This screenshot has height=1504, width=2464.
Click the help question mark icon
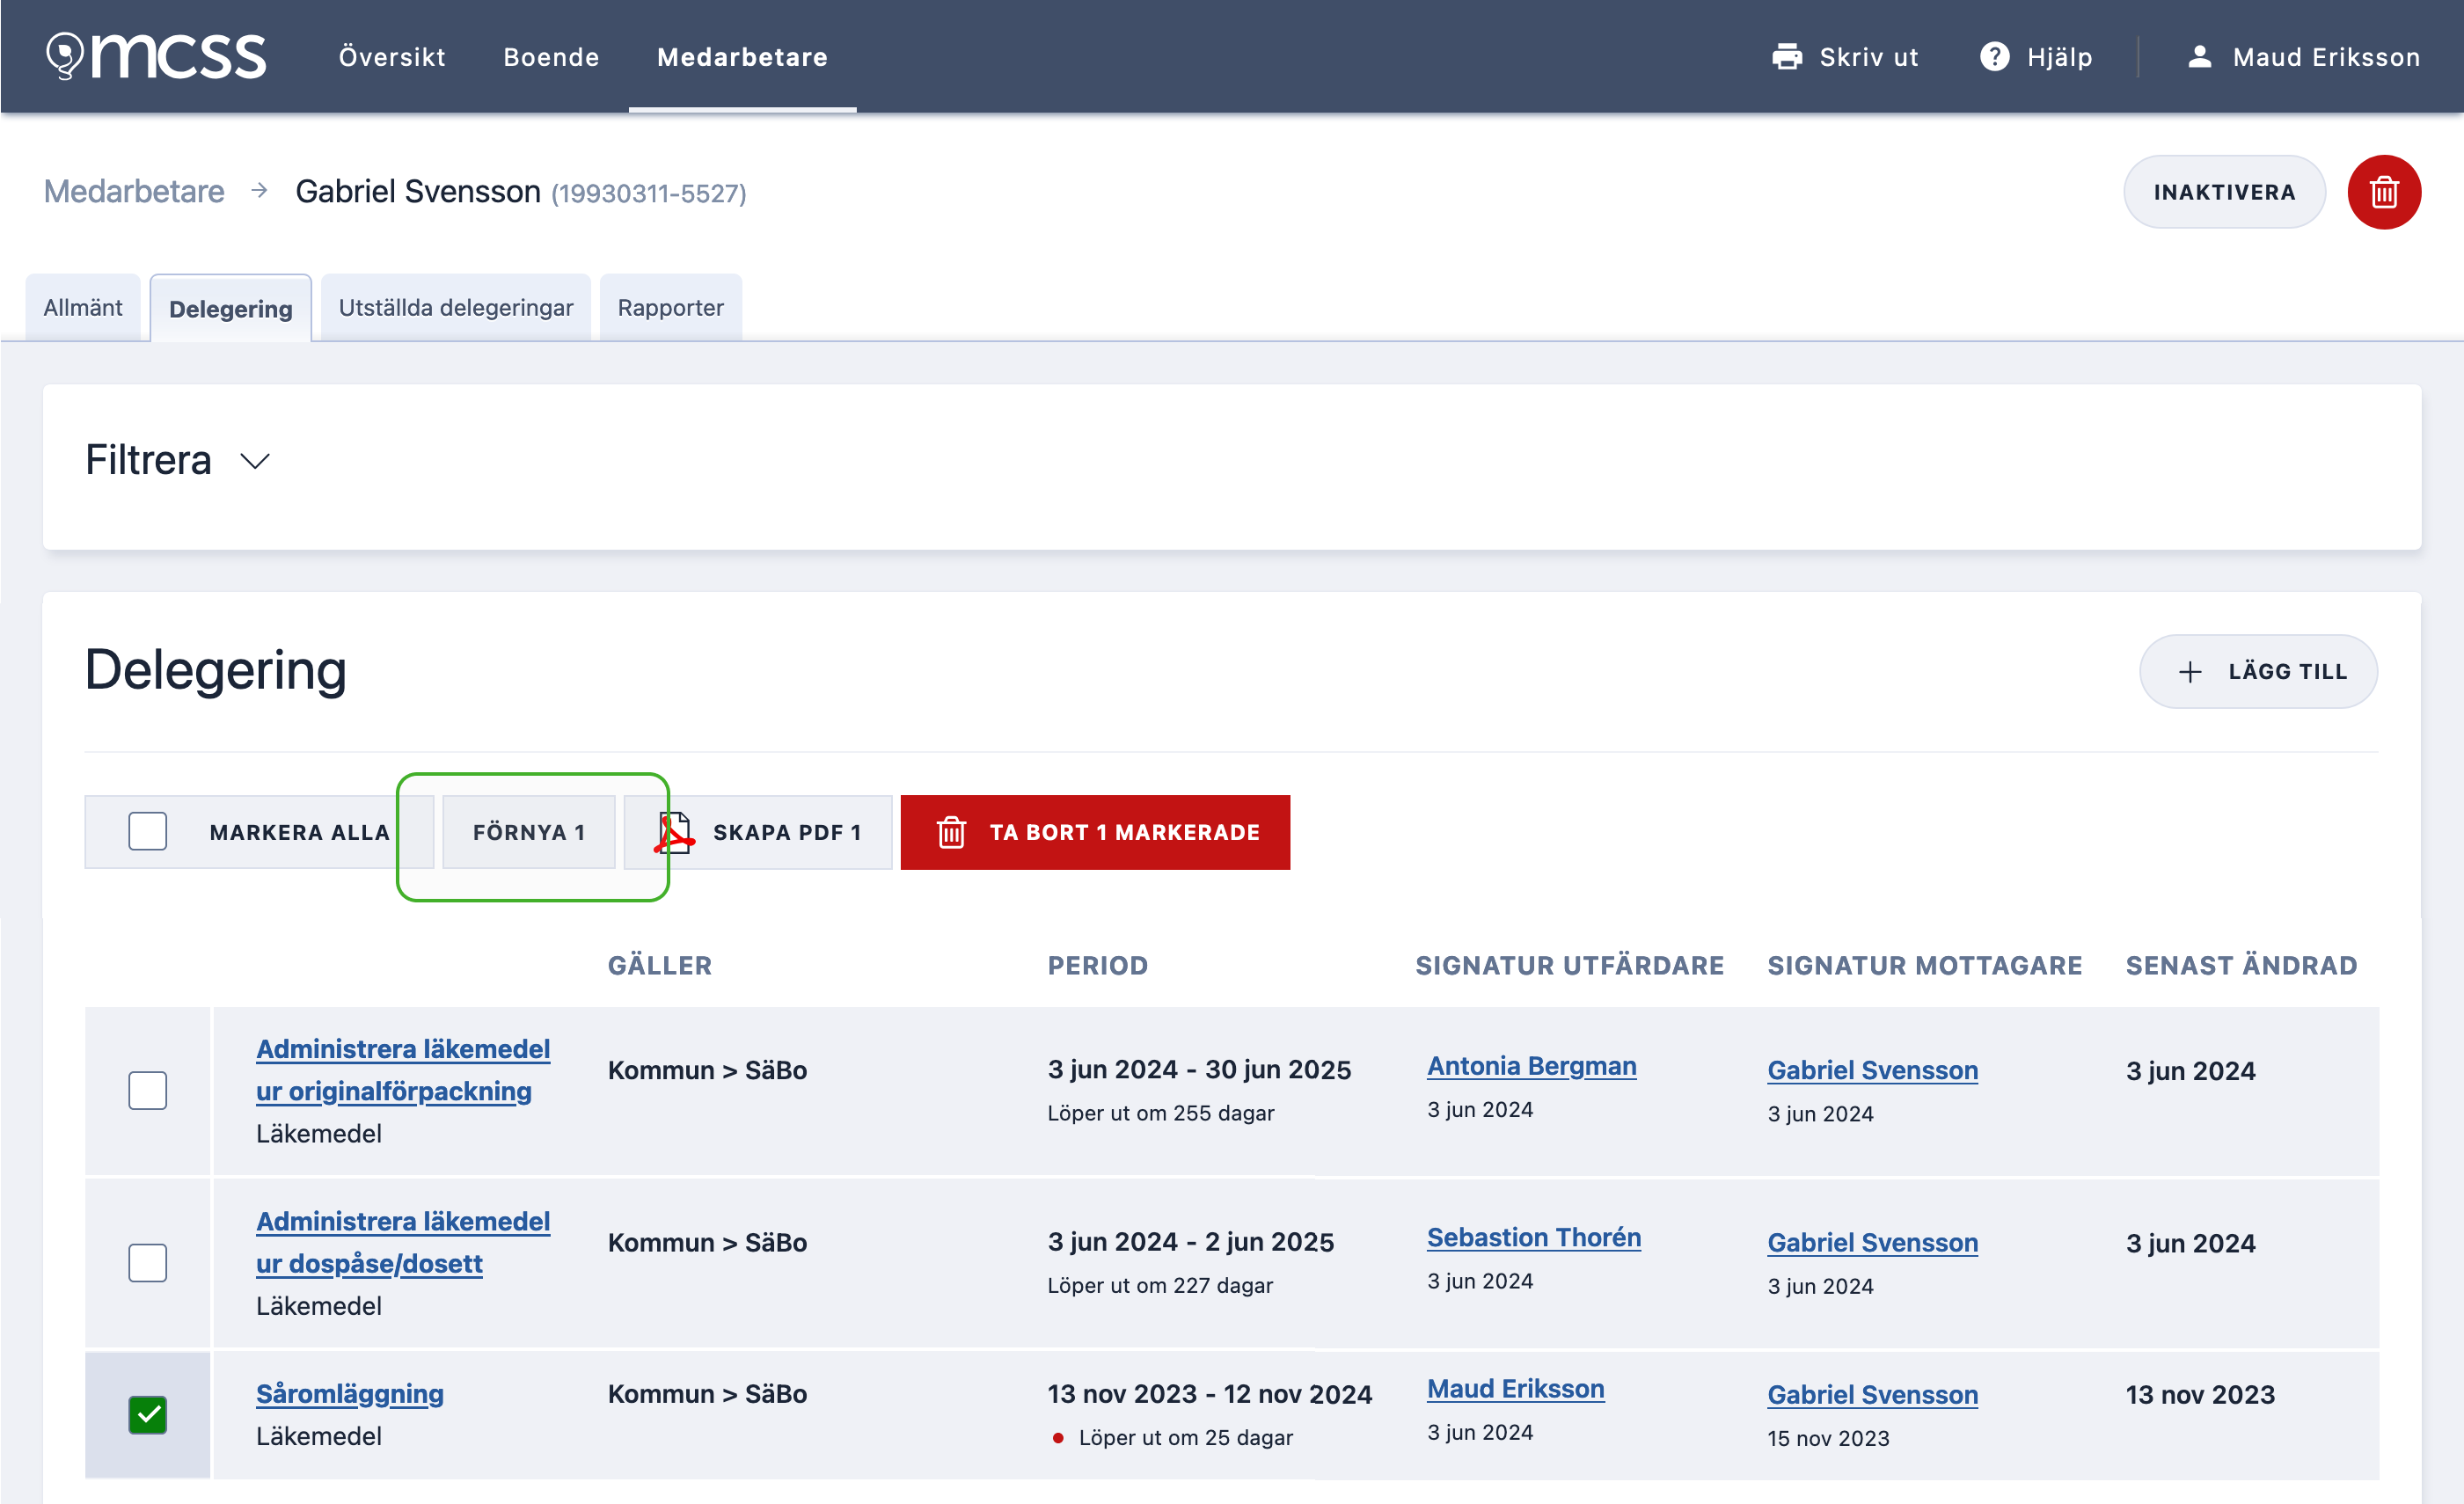click(x=1994, y=57)
